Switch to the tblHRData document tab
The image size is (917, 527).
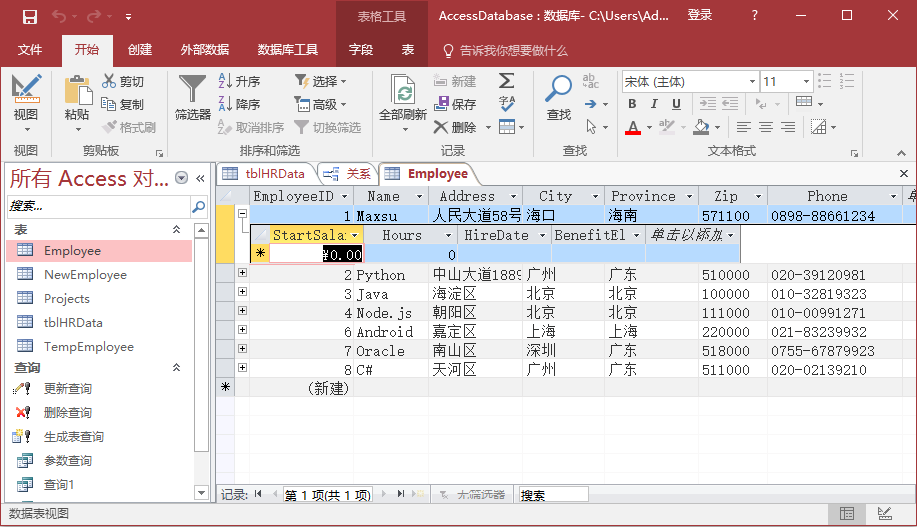(x=266, y=173)
